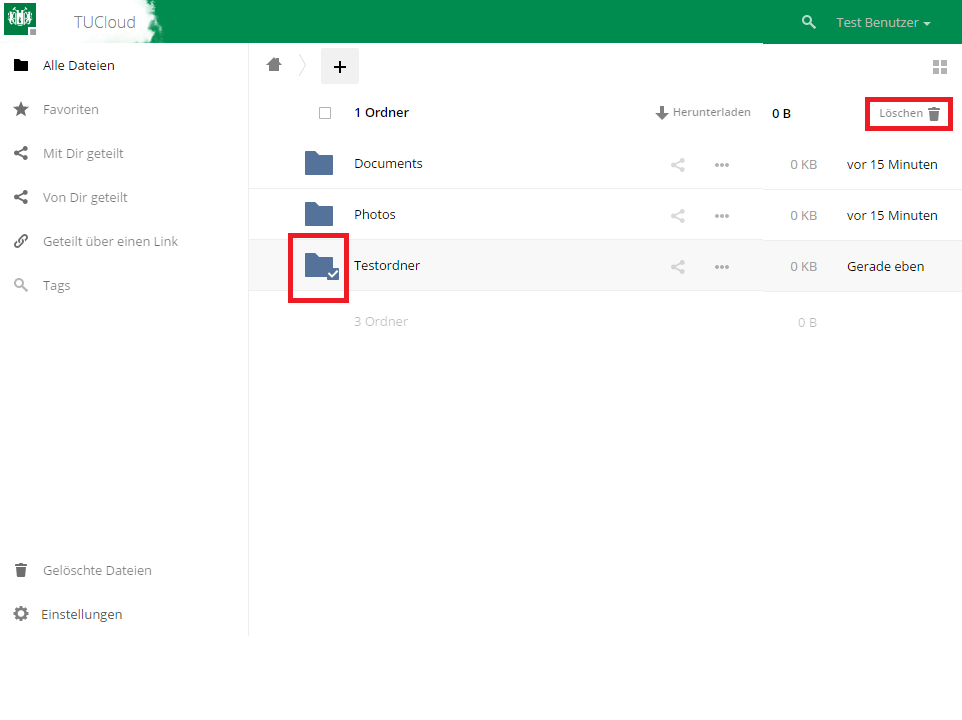Viewport: 962px width, 720px height.
Task: Toggle the select-all checkbox
Action: 325,113
